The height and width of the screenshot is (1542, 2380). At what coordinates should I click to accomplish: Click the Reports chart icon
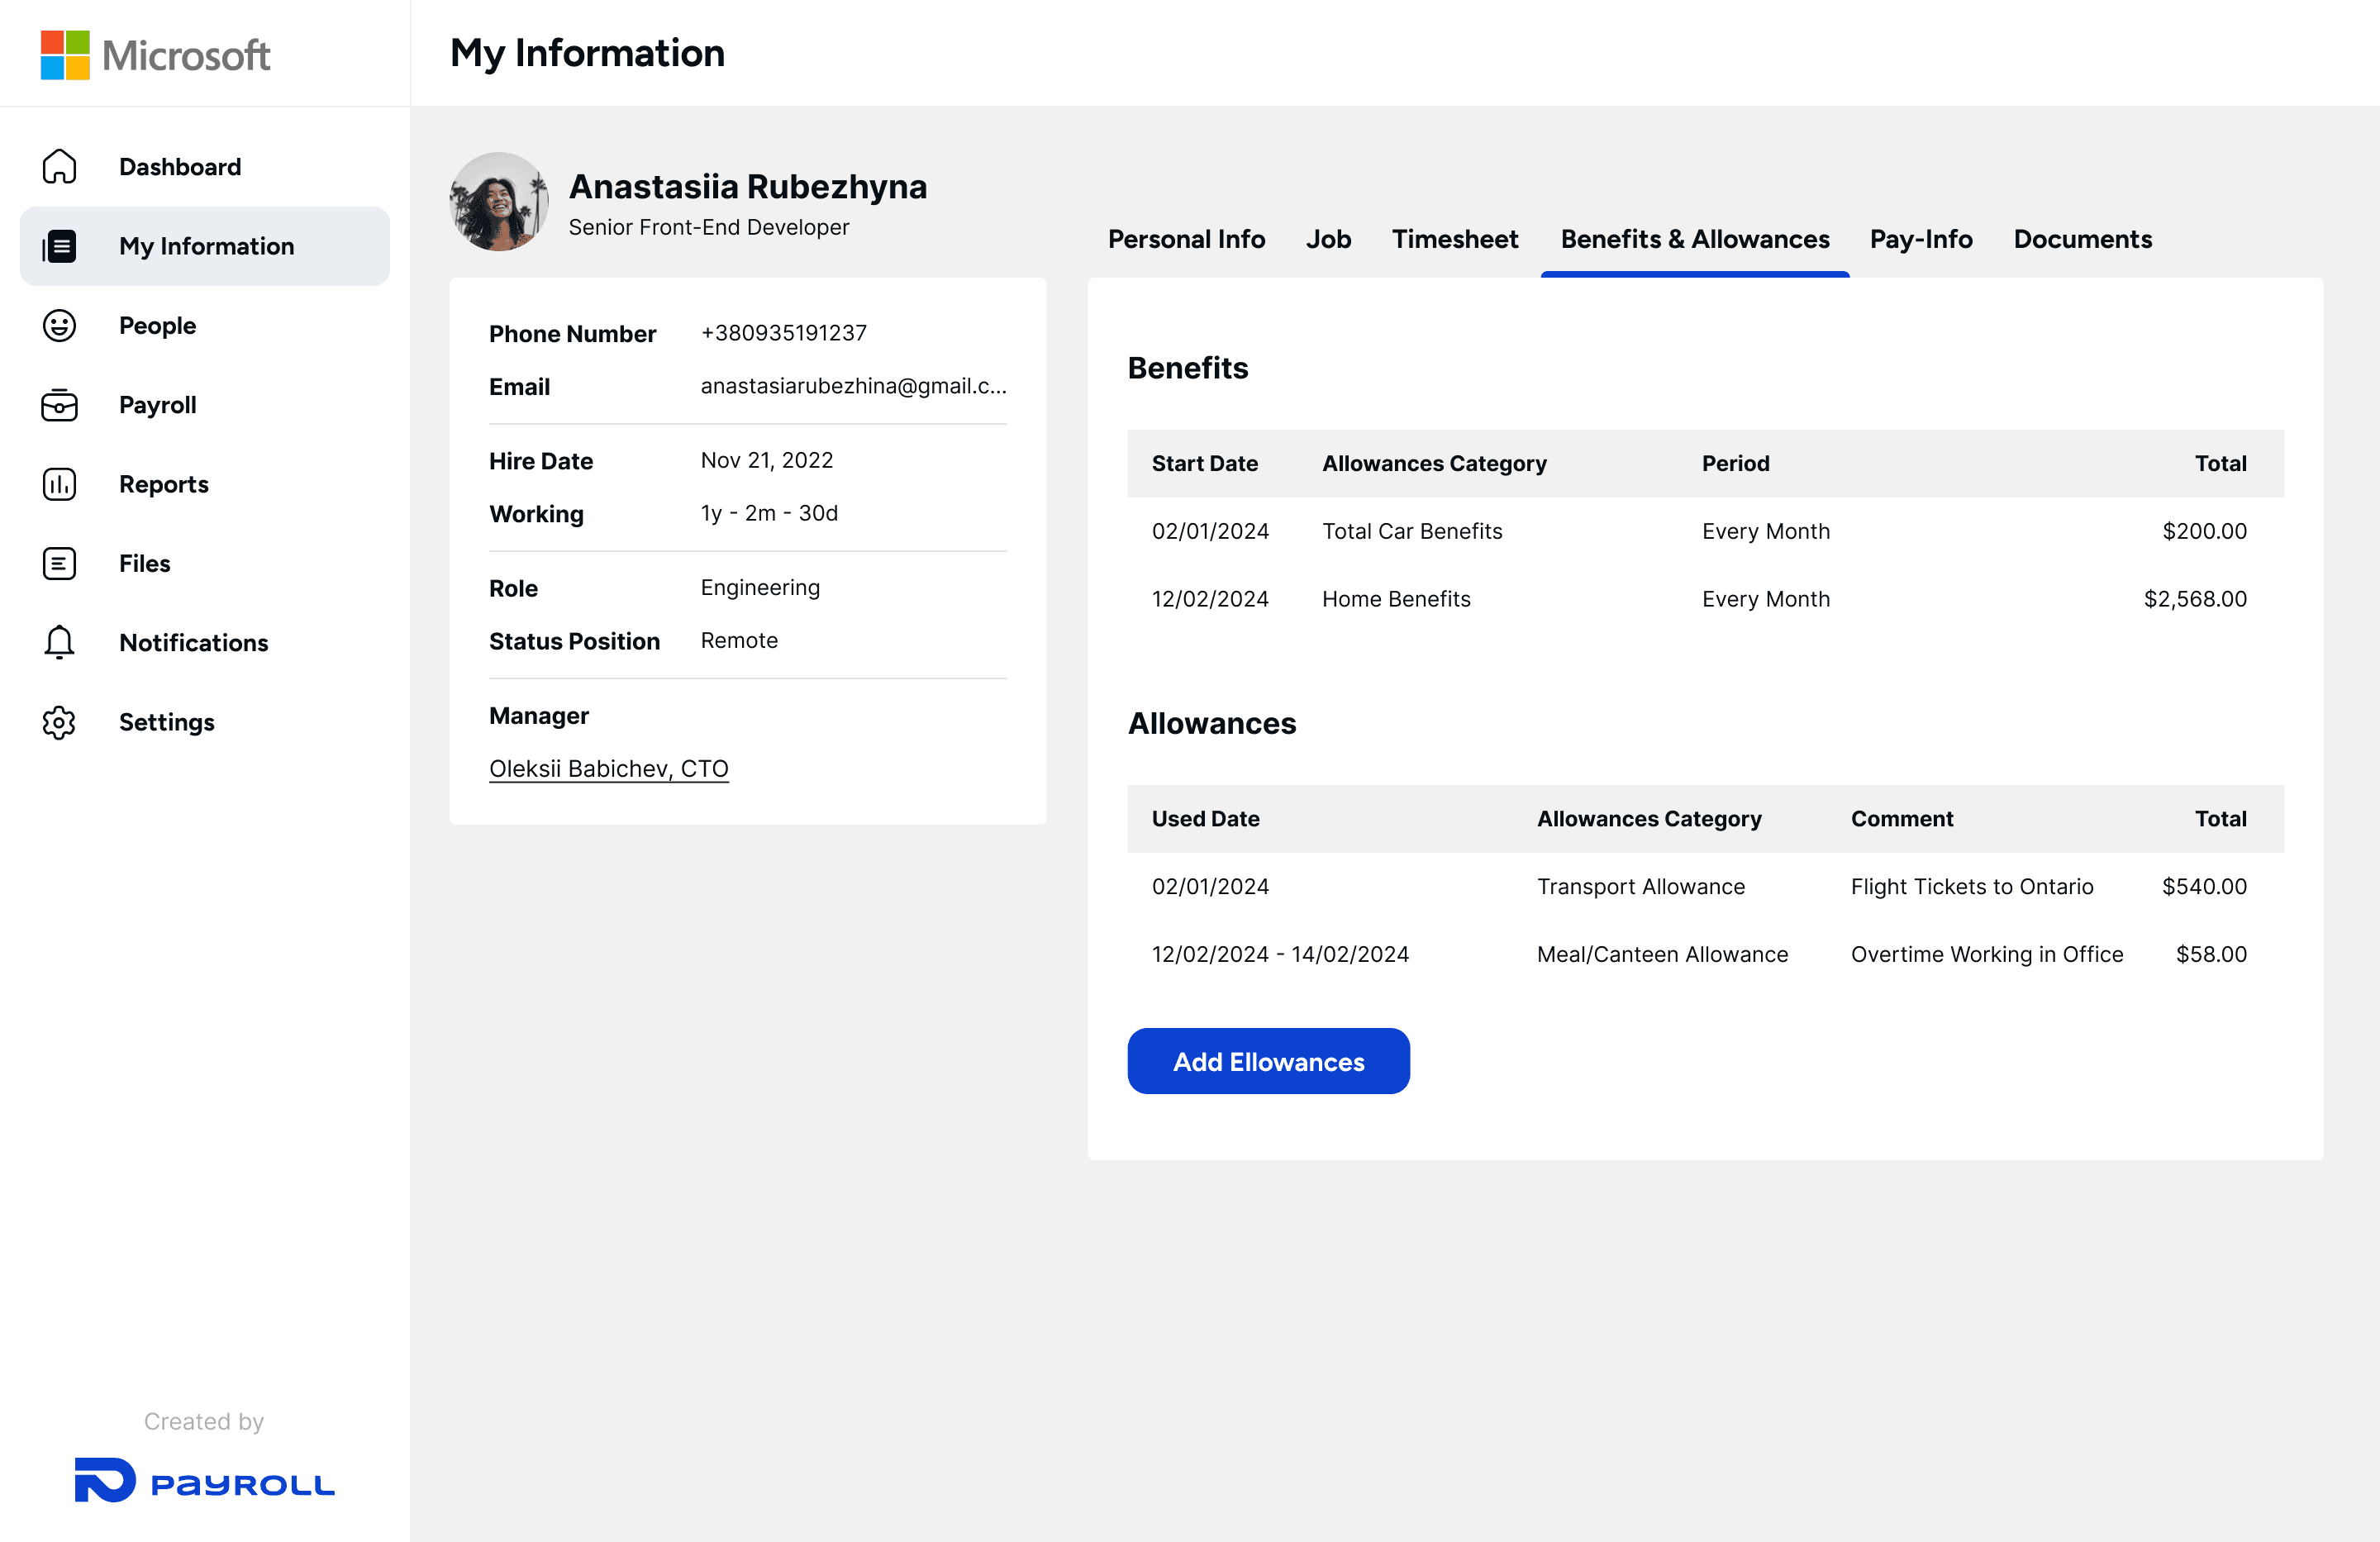59,484
